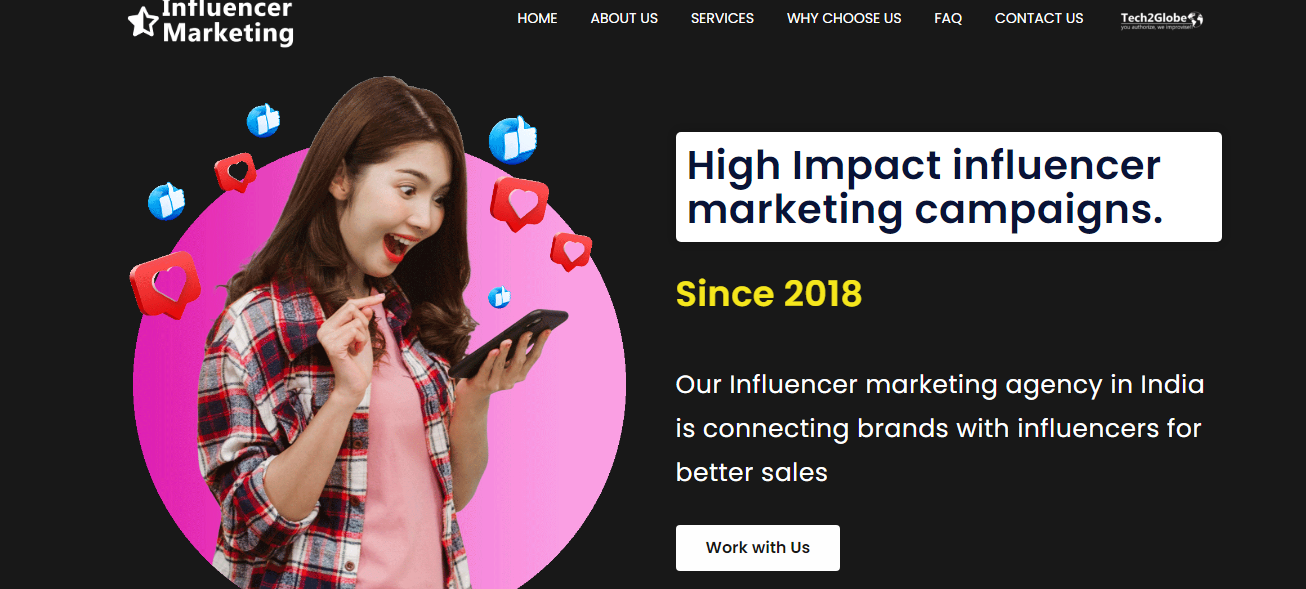Click the star icon in Influencer Marketing logo
Viewport: 1306px width, 589px height.
click(144, 20)
